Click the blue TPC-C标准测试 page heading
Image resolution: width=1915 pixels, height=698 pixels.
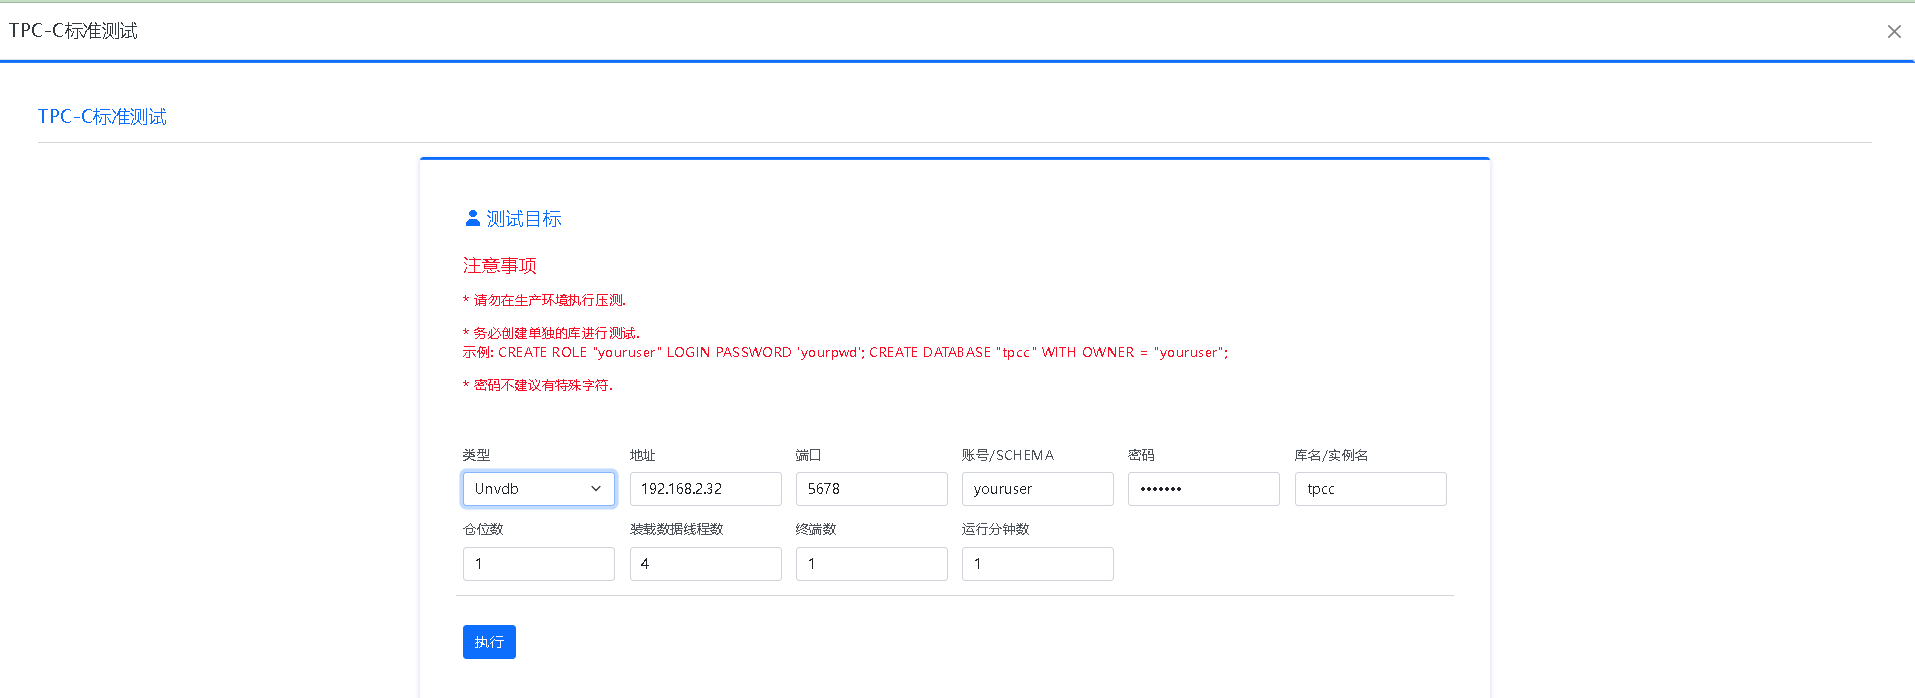point(102,117)
